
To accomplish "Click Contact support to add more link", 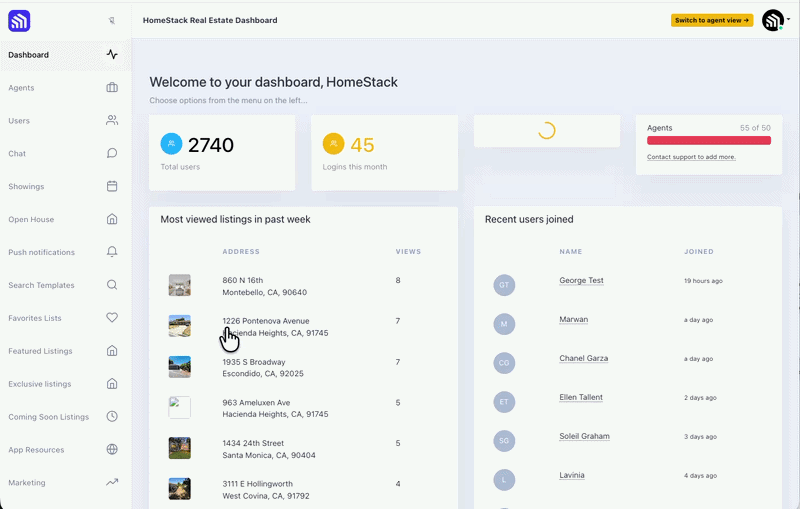I will [x=691, y=157].
